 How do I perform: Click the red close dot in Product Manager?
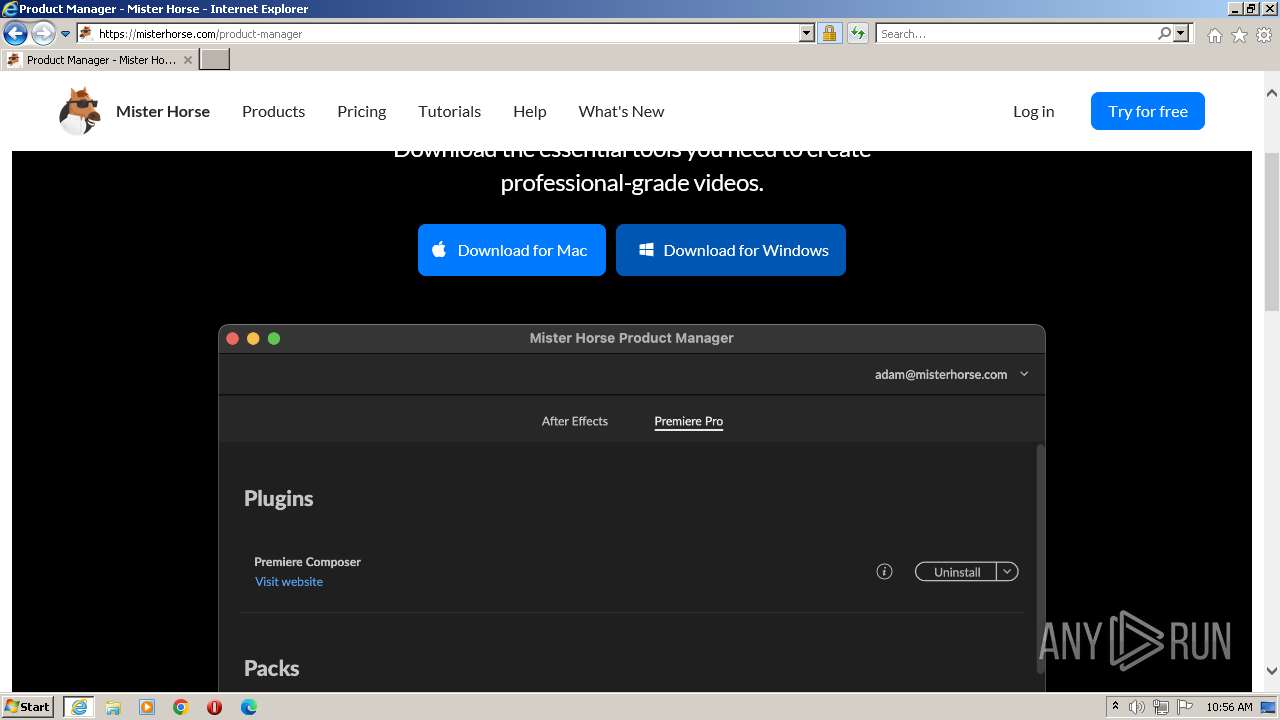pos(232,339)
